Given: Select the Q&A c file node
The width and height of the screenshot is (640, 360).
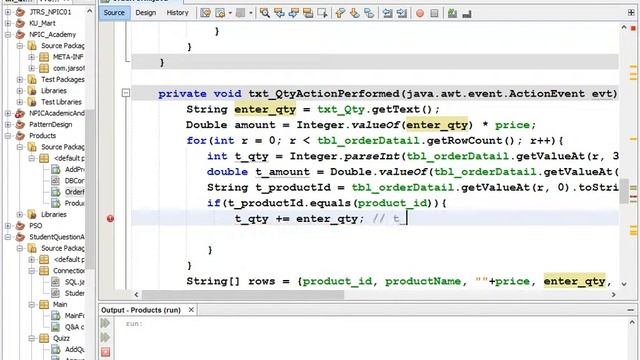Looking at the screenshot, I should pos(74,327).
